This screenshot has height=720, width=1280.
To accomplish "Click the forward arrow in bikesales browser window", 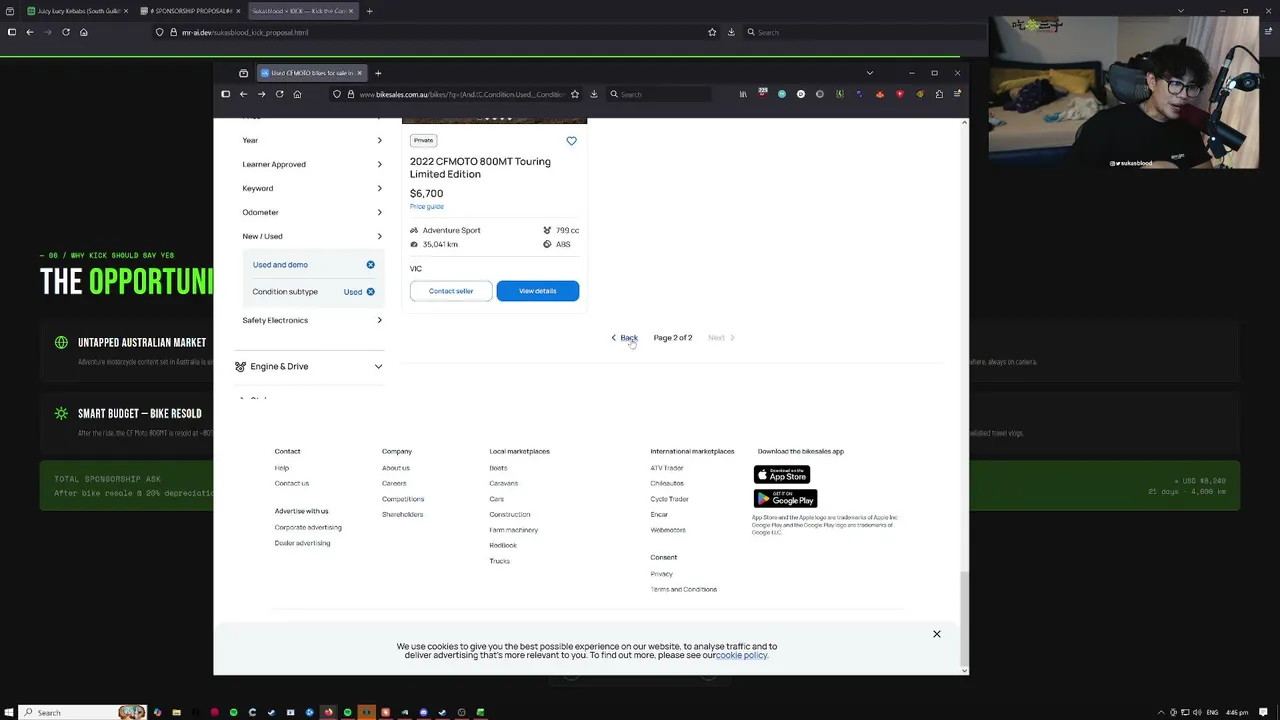I will point(261,94).
